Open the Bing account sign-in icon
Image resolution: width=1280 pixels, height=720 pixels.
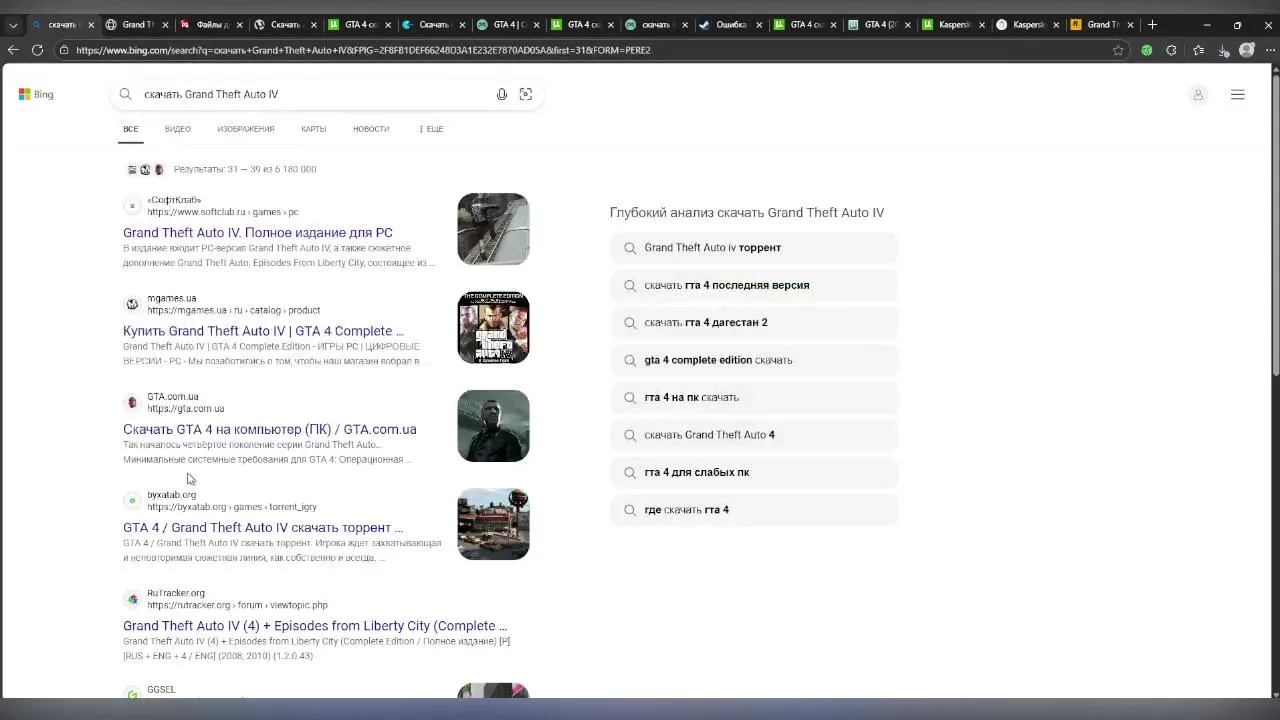[x=1198, y=95]
